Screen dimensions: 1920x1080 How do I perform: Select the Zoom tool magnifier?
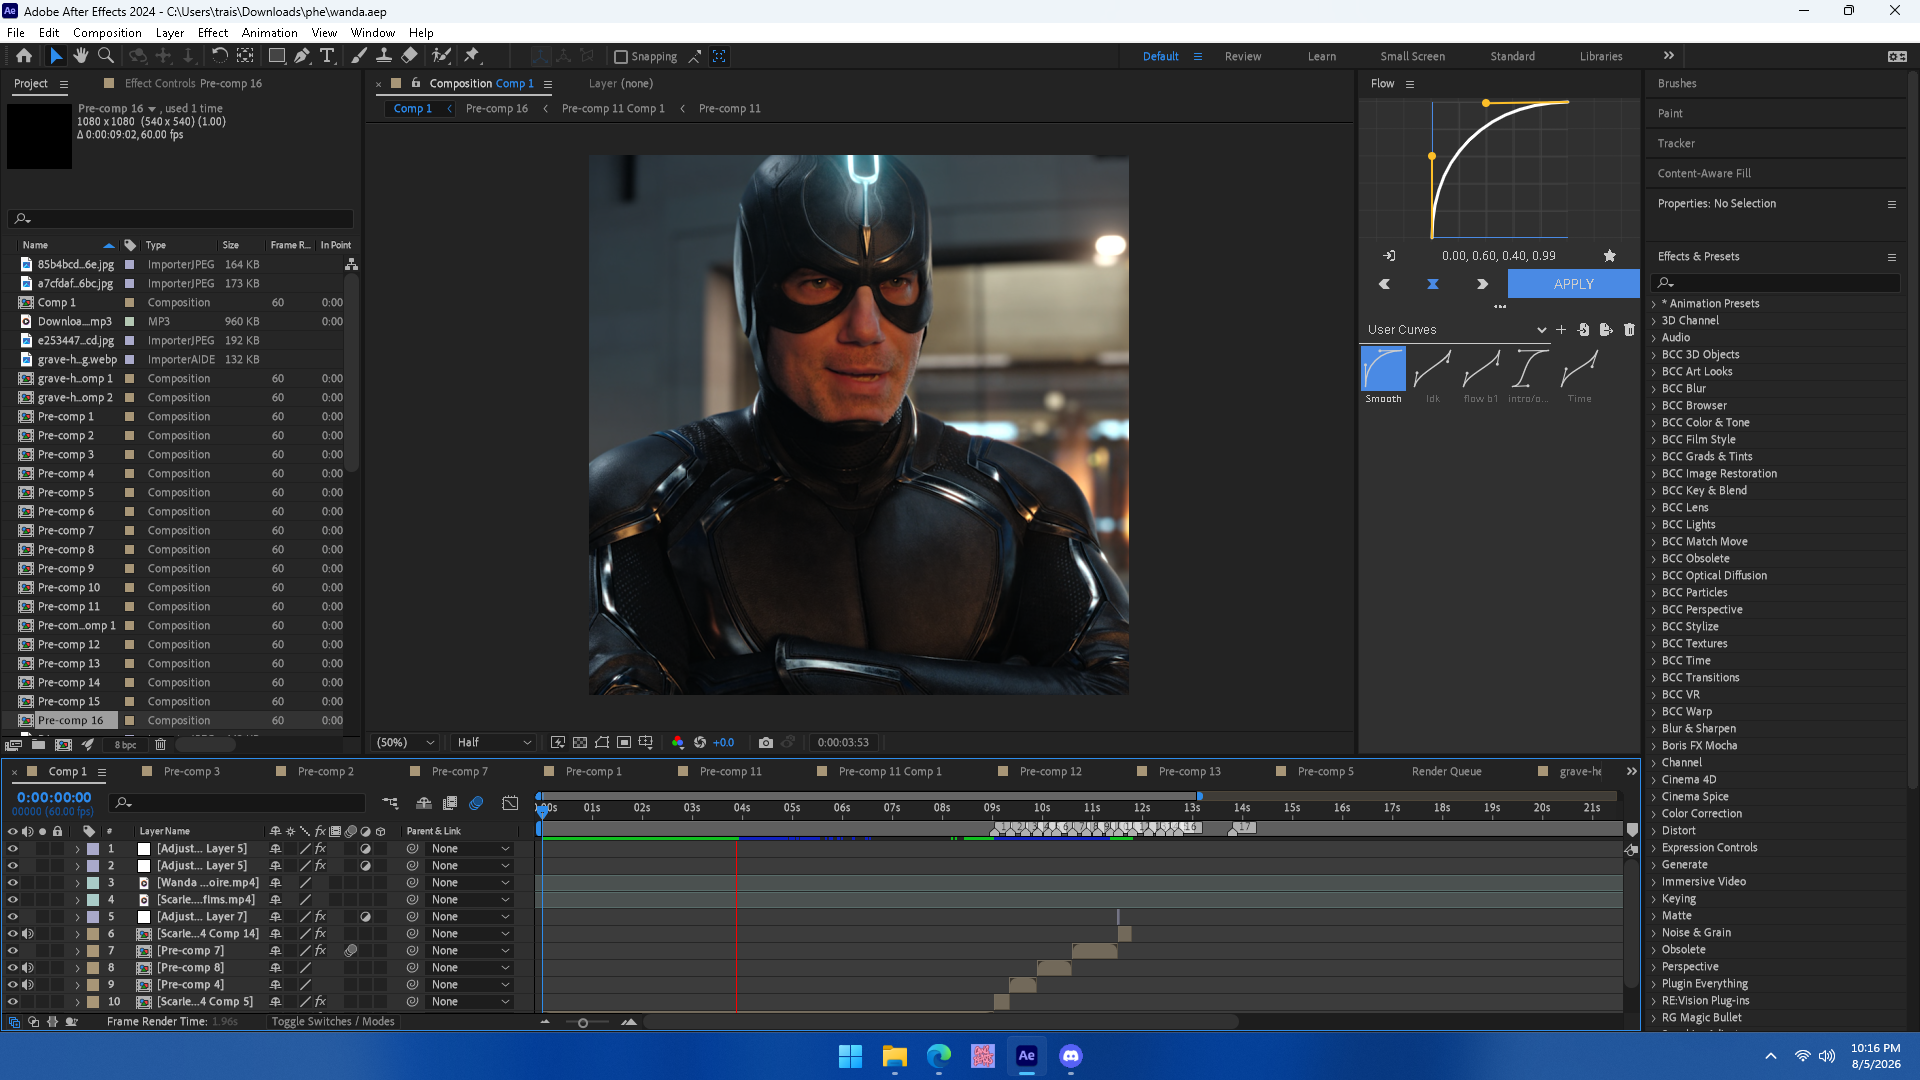click(x=105, y=56)
